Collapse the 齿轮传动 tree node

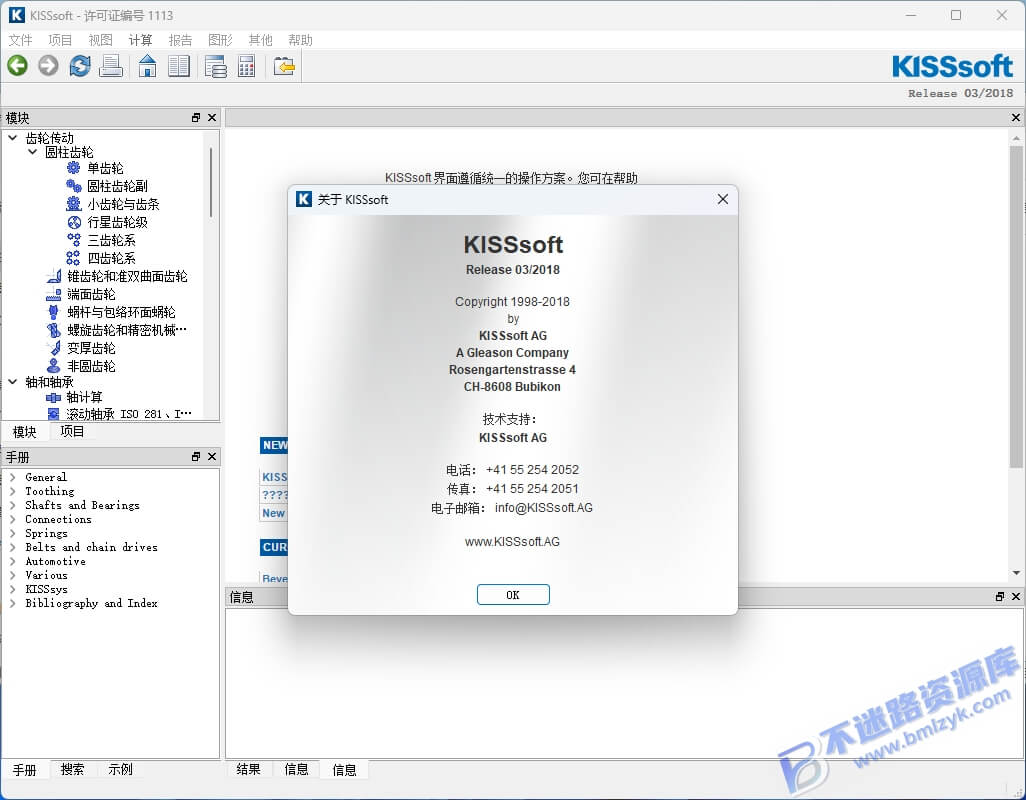12,138
